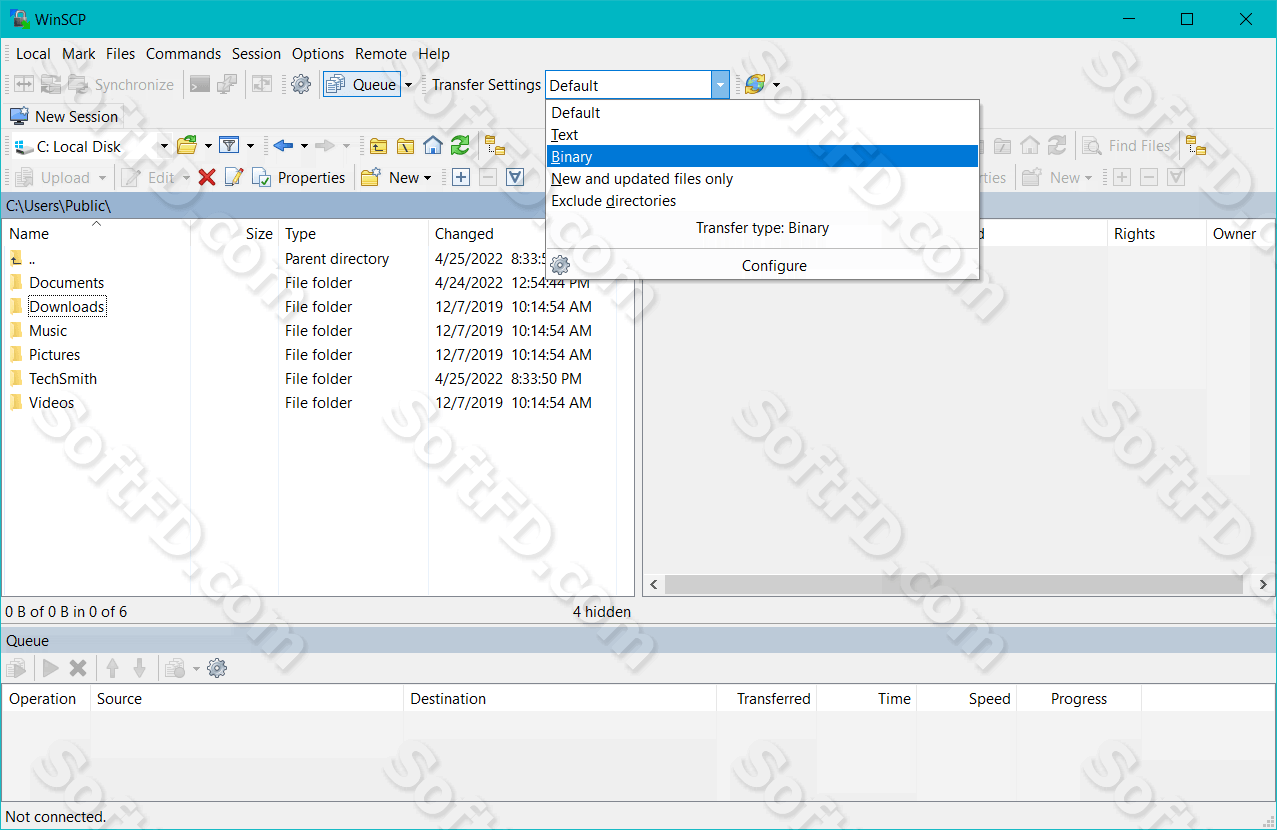Go back with the blue arrow

[283, 146]
